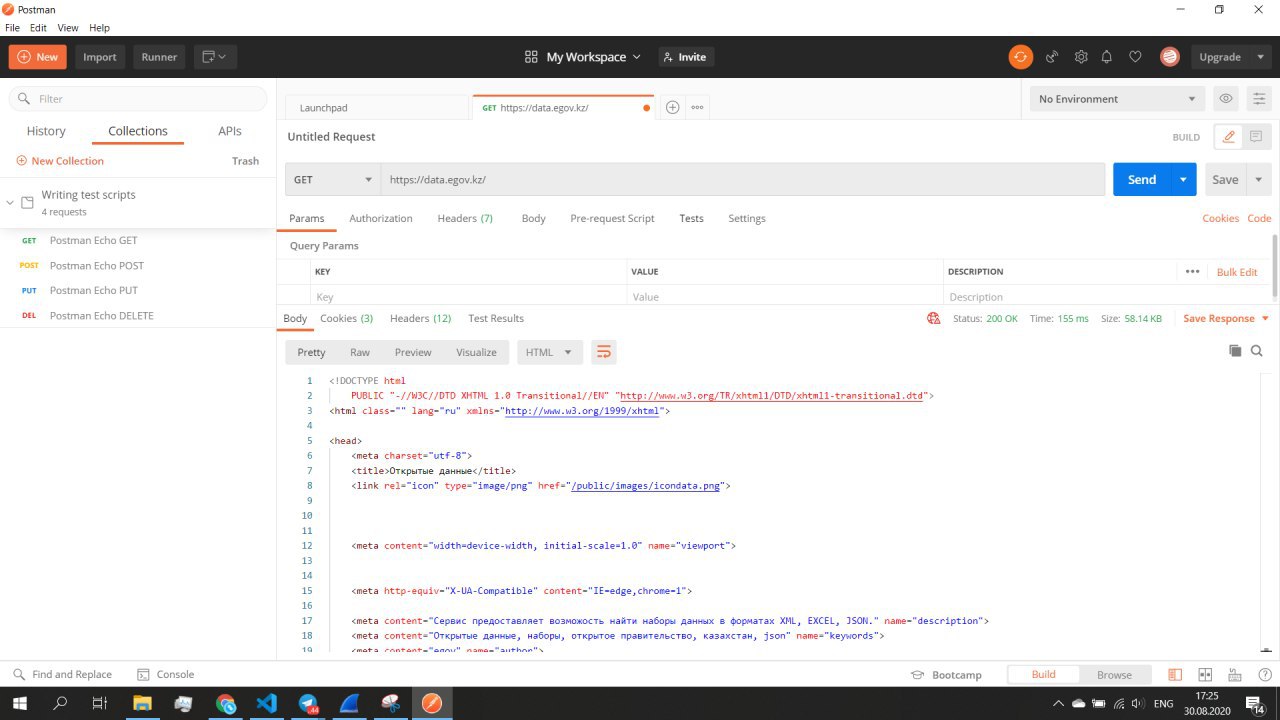The height and width of the screenshot is (720, 1280).
Task: Open the capture requests satellite icon
Action: tap(1052, 57)
